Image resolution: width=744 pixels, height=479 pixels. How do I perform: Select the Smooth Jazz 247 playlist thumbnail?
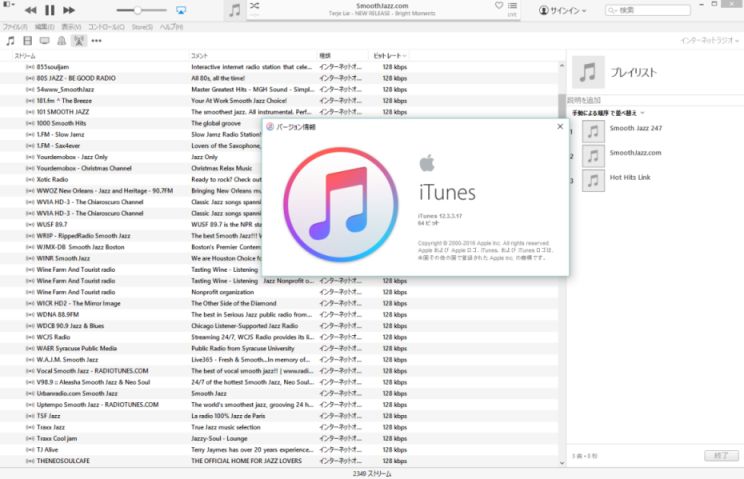click(x=593, y=131)
